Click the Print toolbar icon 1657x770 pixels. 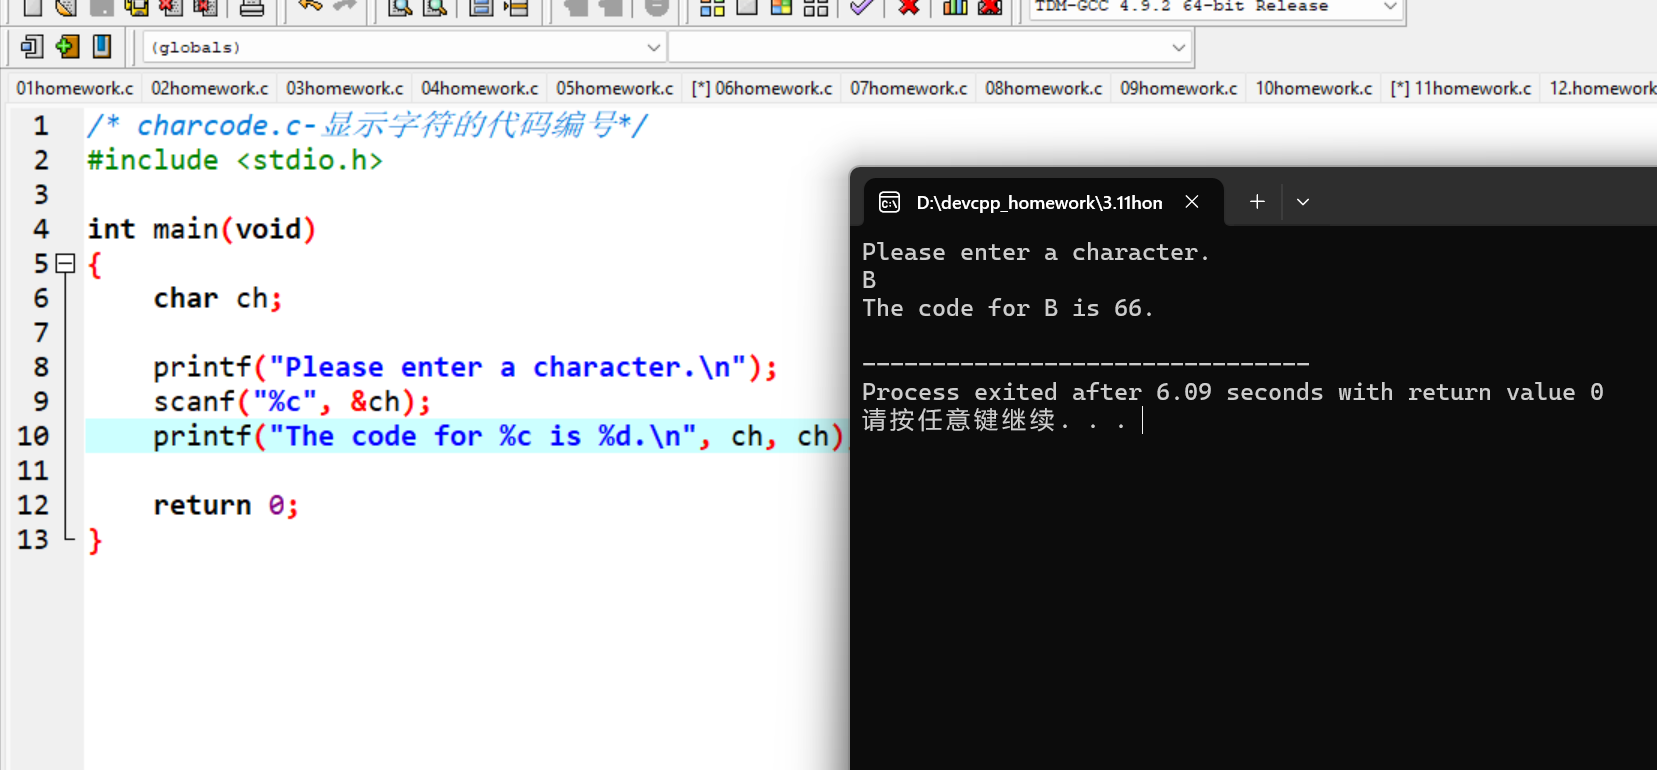pos(252,7)
